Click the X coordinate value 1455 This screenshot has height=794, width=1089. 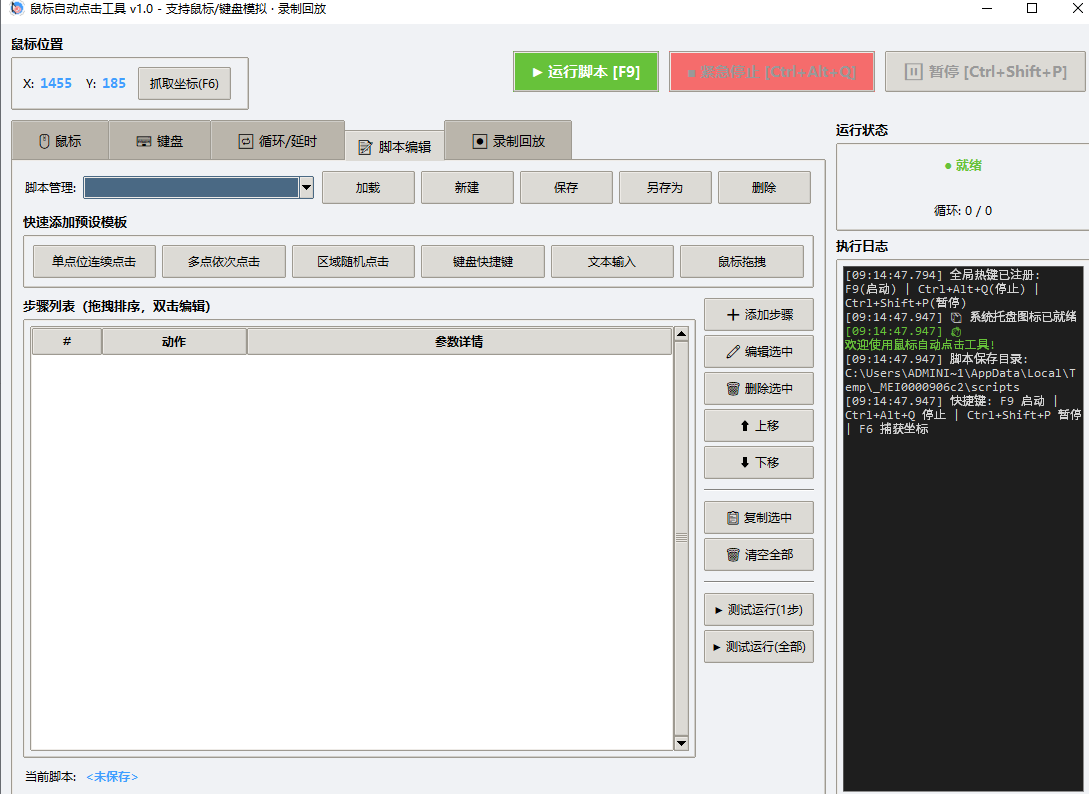(x=56, y=83)
